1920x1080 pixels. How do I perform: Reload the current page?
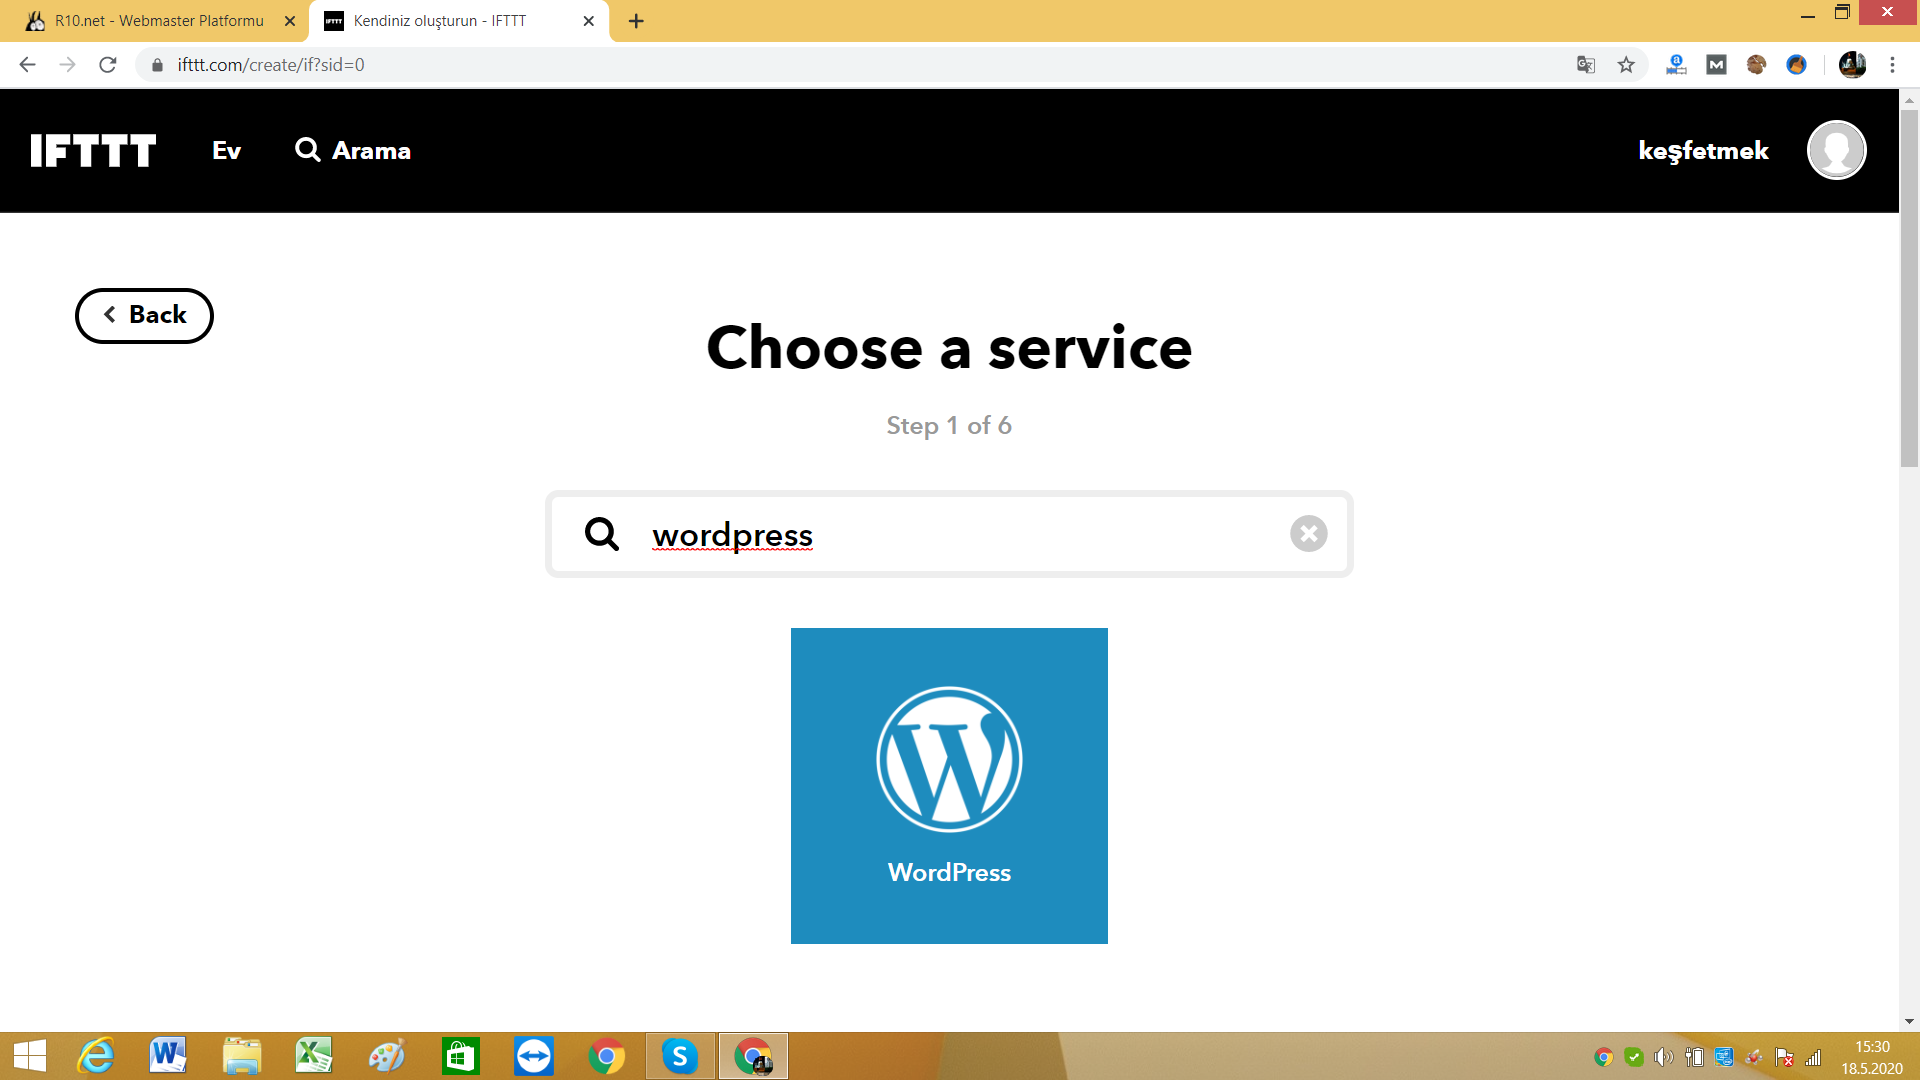(108, 65)
